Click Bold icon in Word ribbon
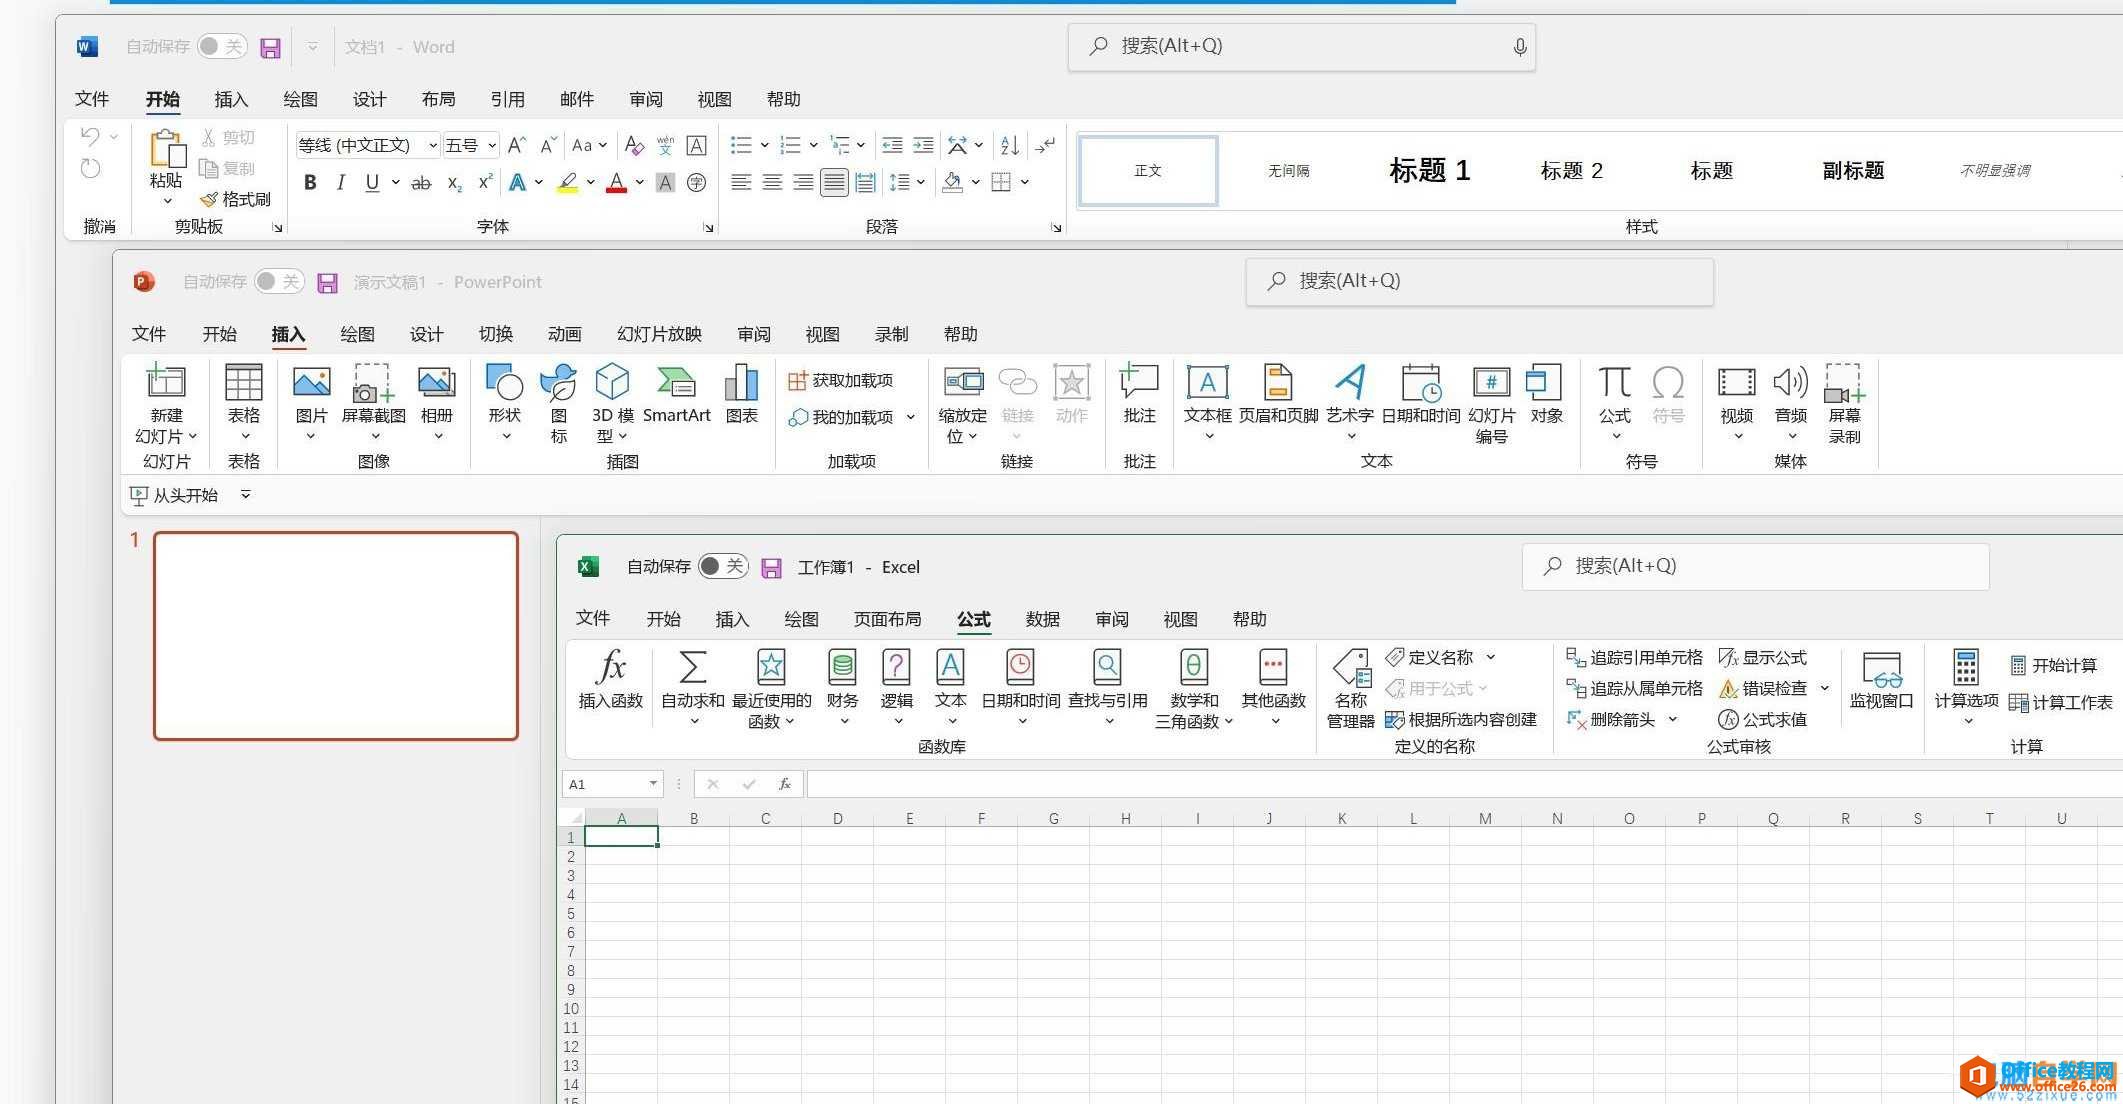 click(310, 183)
